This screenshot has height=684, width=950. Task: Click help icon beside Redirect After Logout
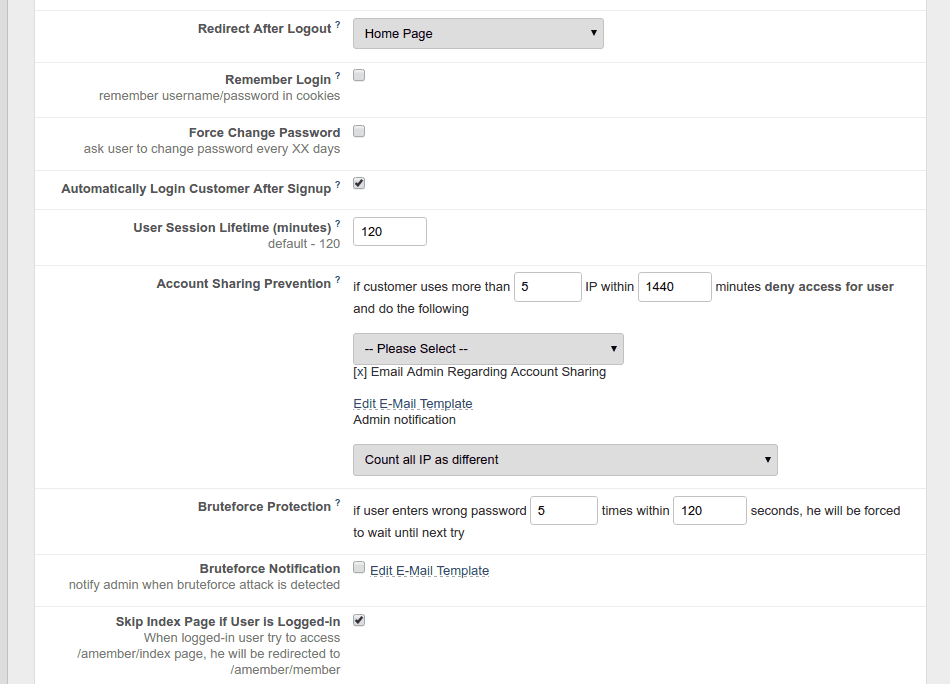coord(337,25)
